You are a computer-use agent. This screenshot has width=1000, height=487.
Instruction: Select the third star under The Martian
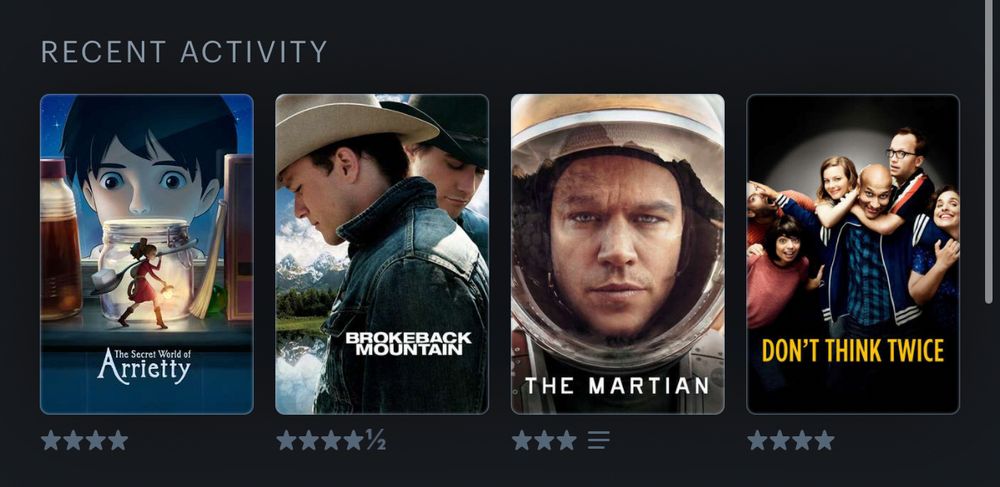click(566, 440)
